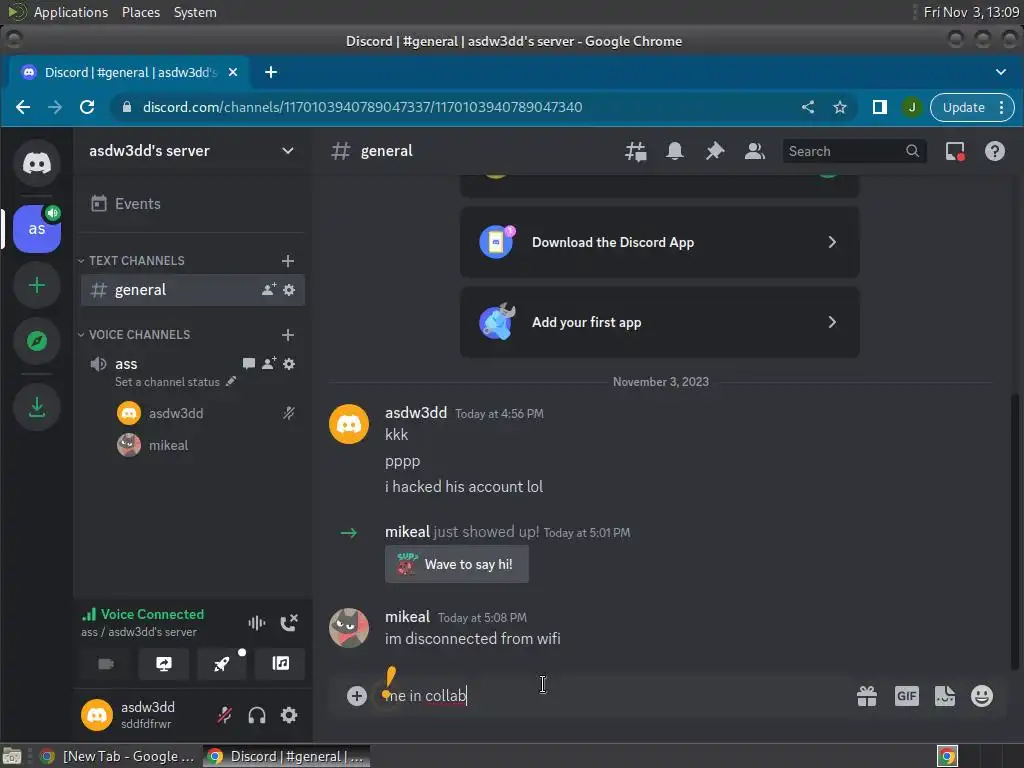Create a voice channel with the plus icon
The width and height of the screenshot is (1024, 768).
point(287,334)
